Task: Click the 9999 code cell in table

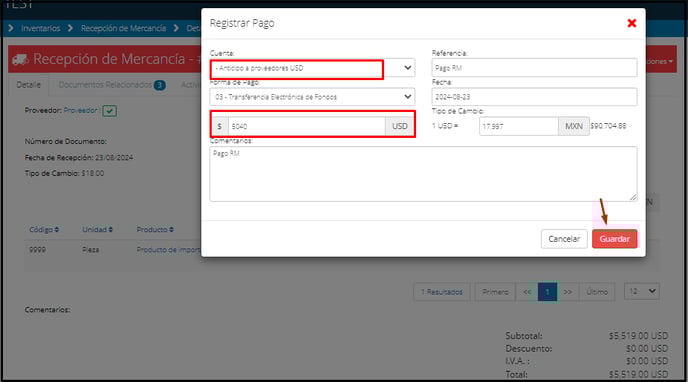Action: coord(37,250)
